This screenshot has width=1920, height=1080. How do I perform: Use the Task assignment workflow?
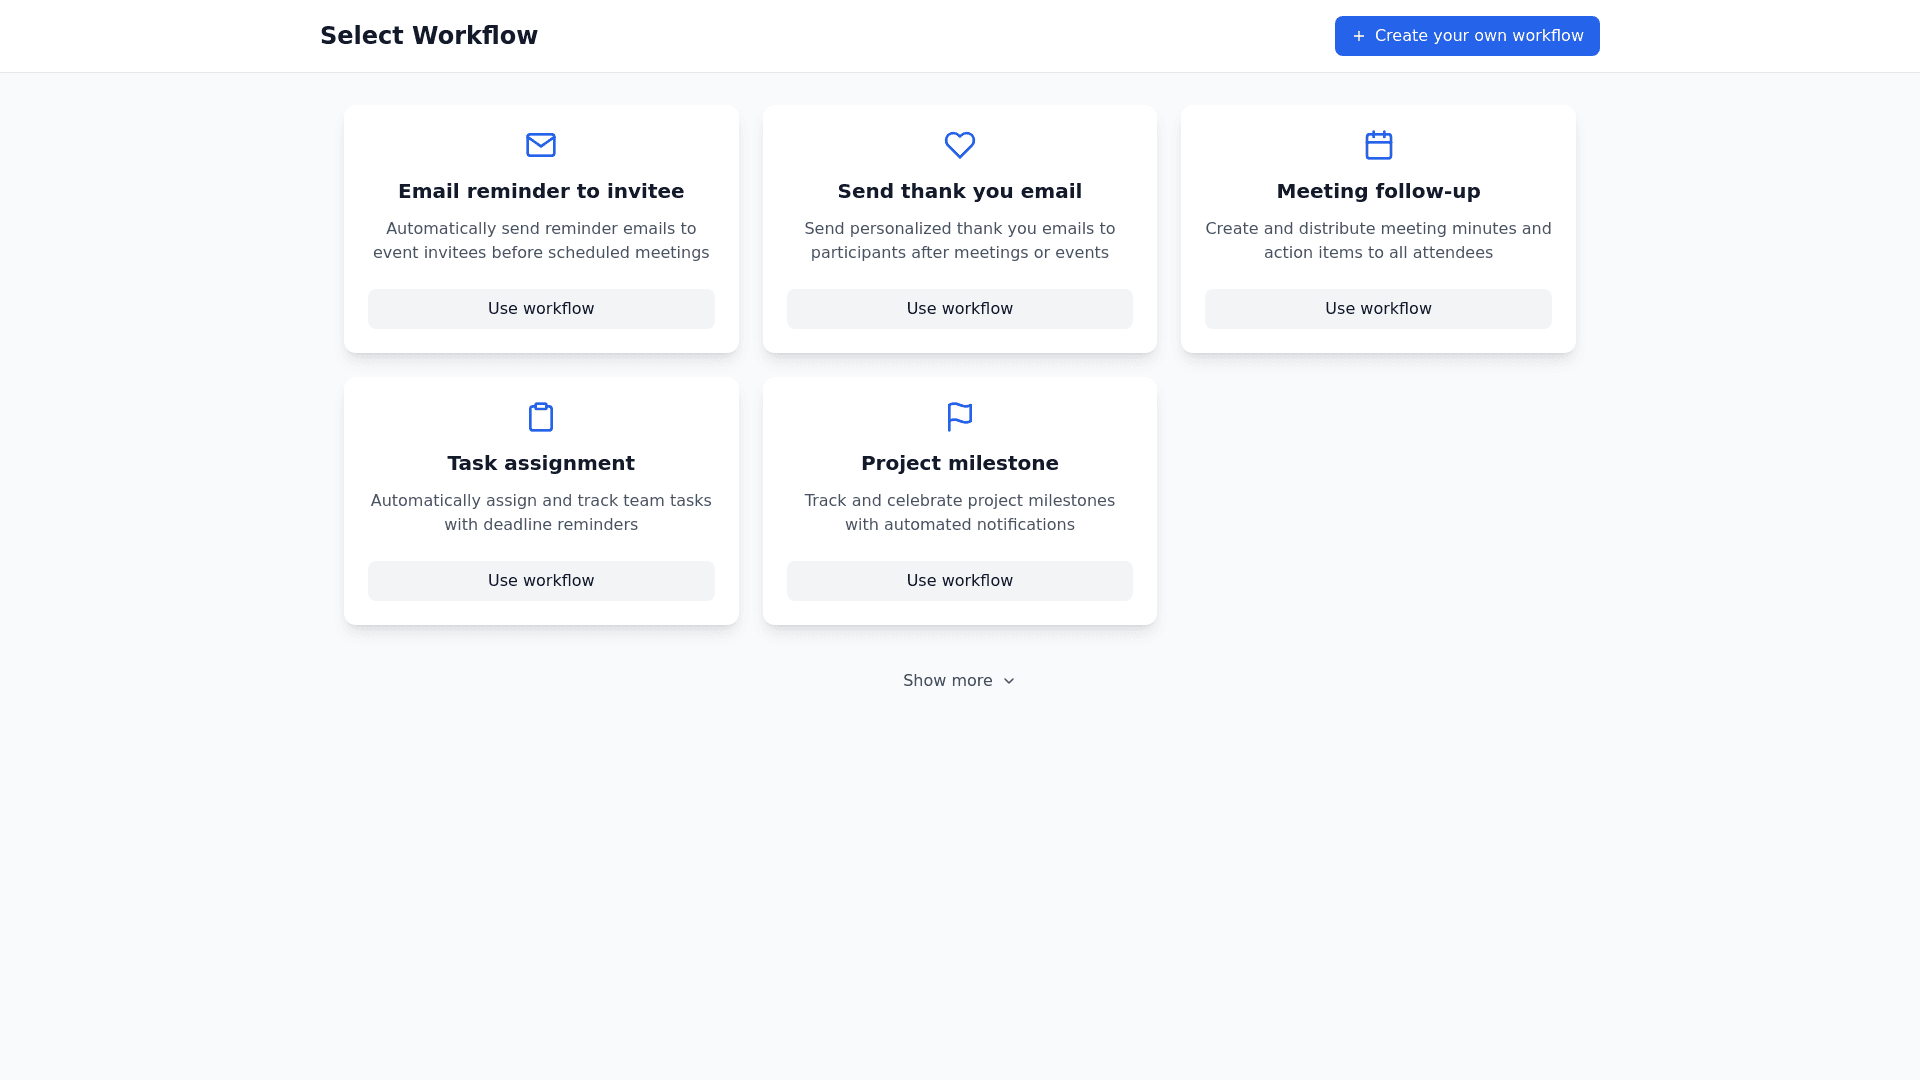pos(540,580)
